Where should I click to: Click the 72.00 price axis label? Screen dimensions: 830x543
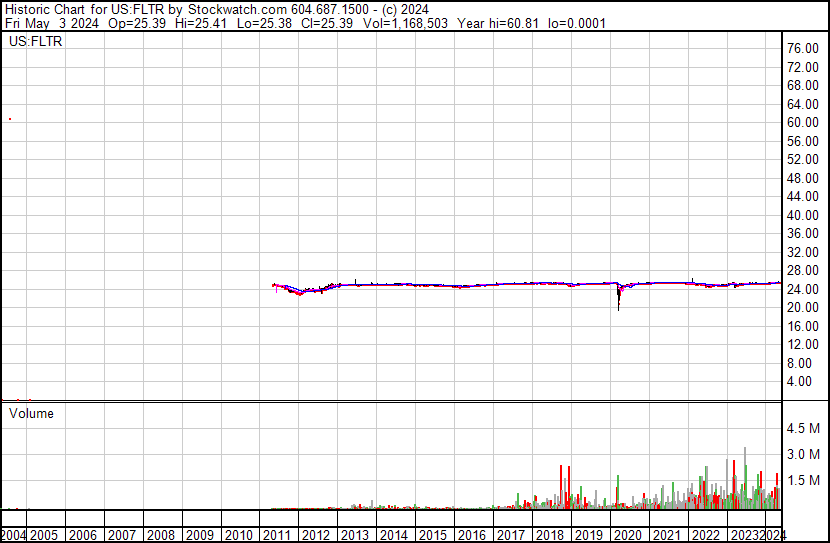pyautogui.click(x=803, y=67)
